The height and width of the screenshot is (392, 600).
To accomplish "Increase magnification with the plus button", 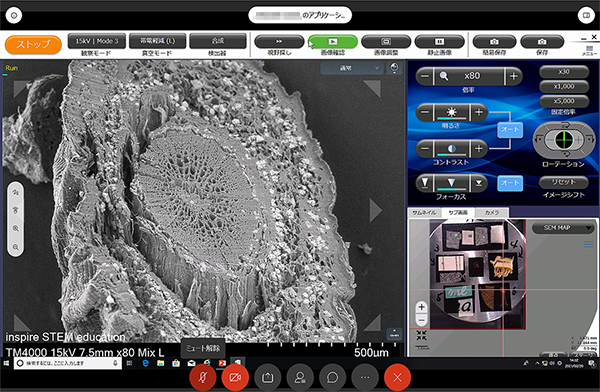I will click(x=514, y=76).
